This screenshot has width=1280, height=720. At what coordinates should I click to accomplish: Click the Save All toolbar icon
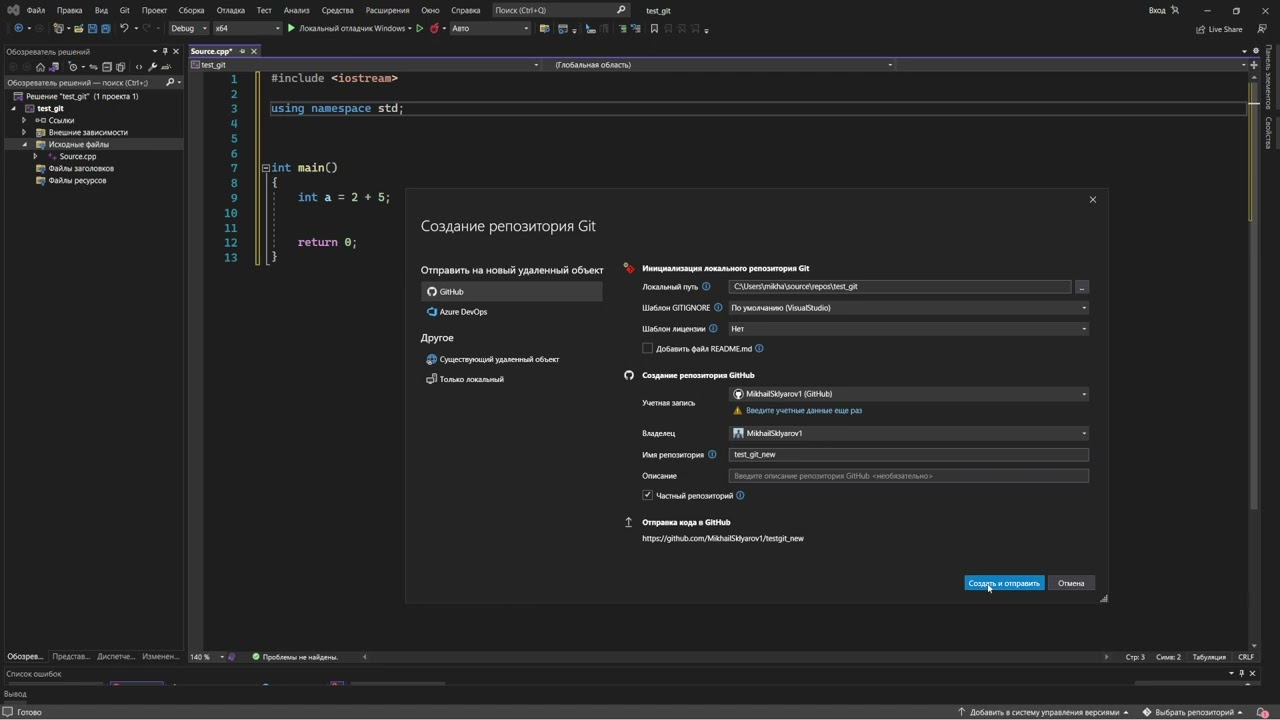[105, 28]
